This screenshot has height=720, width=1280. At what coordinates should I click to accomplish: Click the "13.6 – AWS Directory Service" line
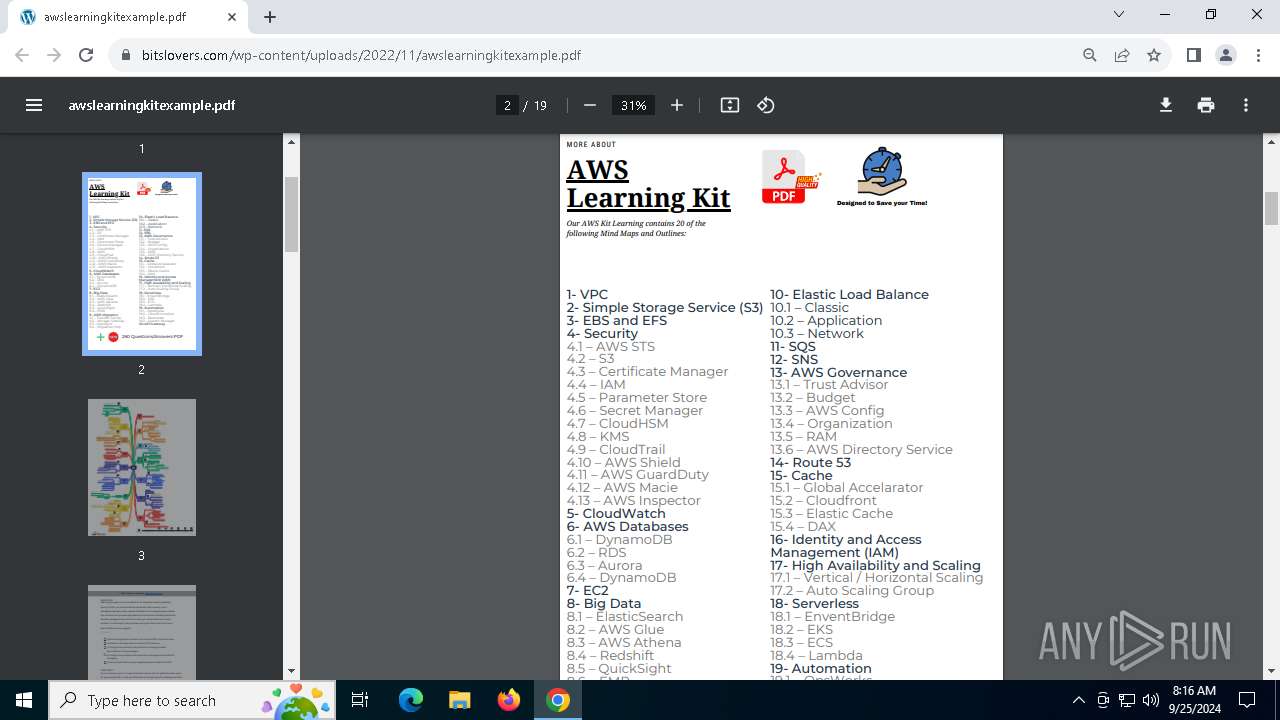tap(861, 450)
